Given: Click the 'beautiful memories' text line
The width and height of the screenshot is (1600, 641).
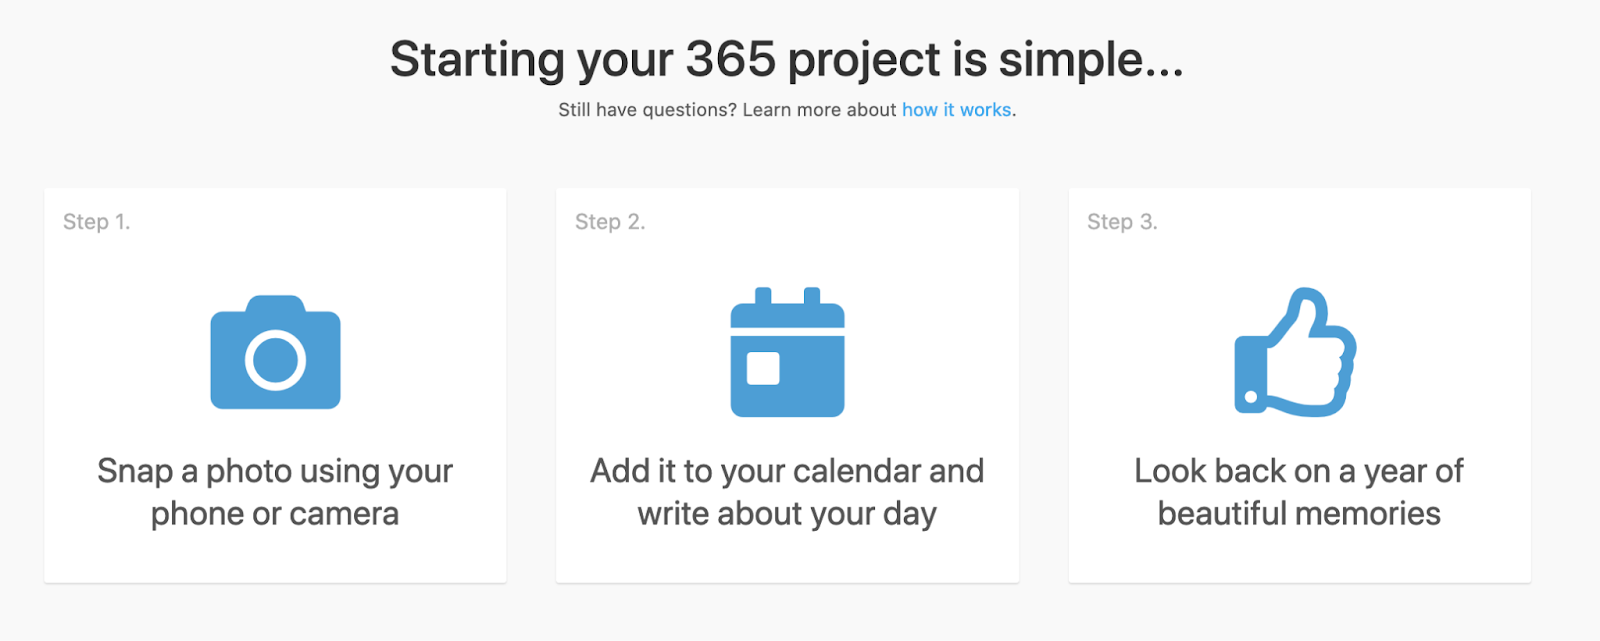Looking at the screenshot, I should coord(1298,514).
